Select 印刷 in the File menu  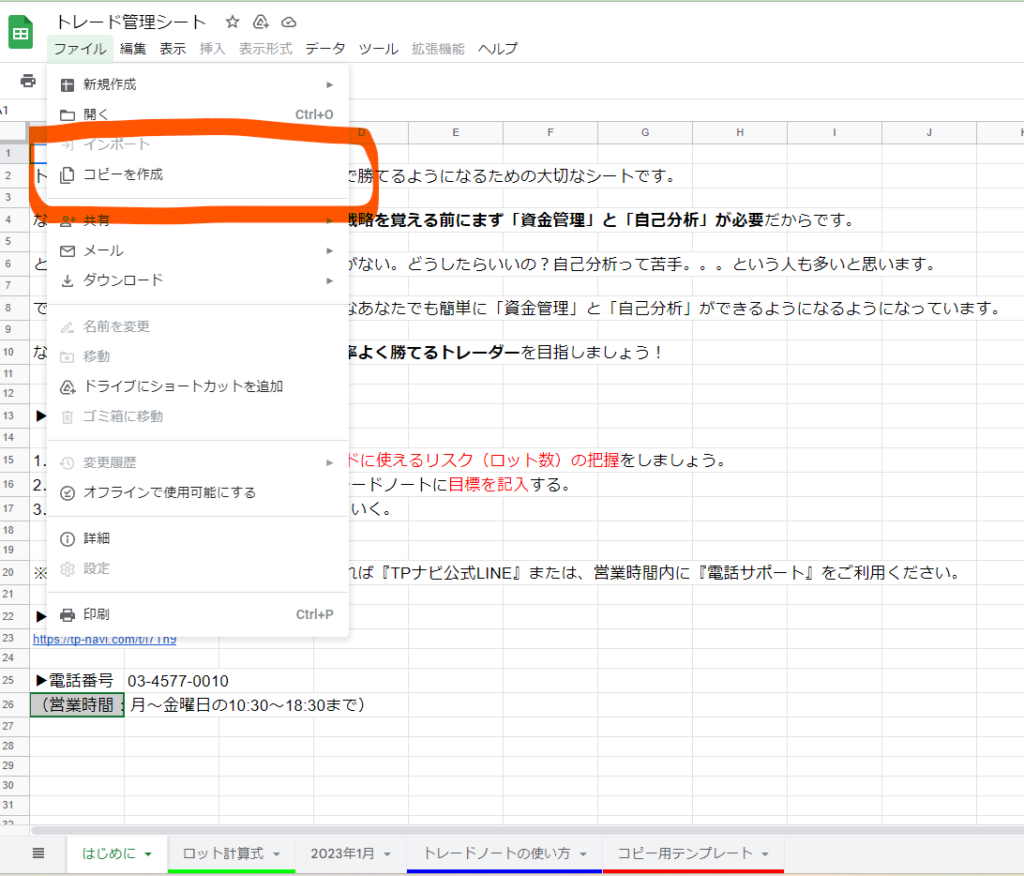pyautogui.click(x=96, y=615)
